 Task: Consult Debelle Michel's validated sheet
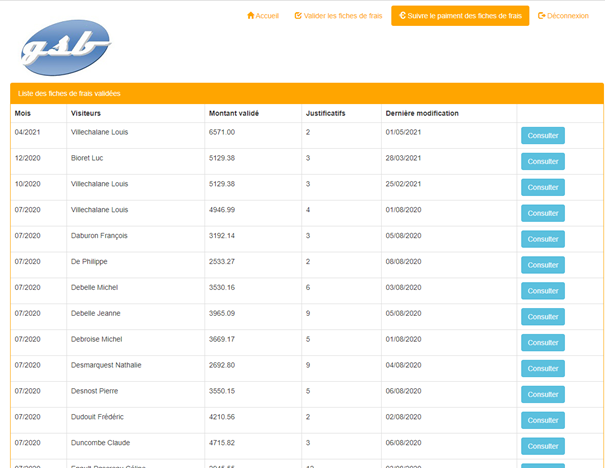(x=542, y=291)
